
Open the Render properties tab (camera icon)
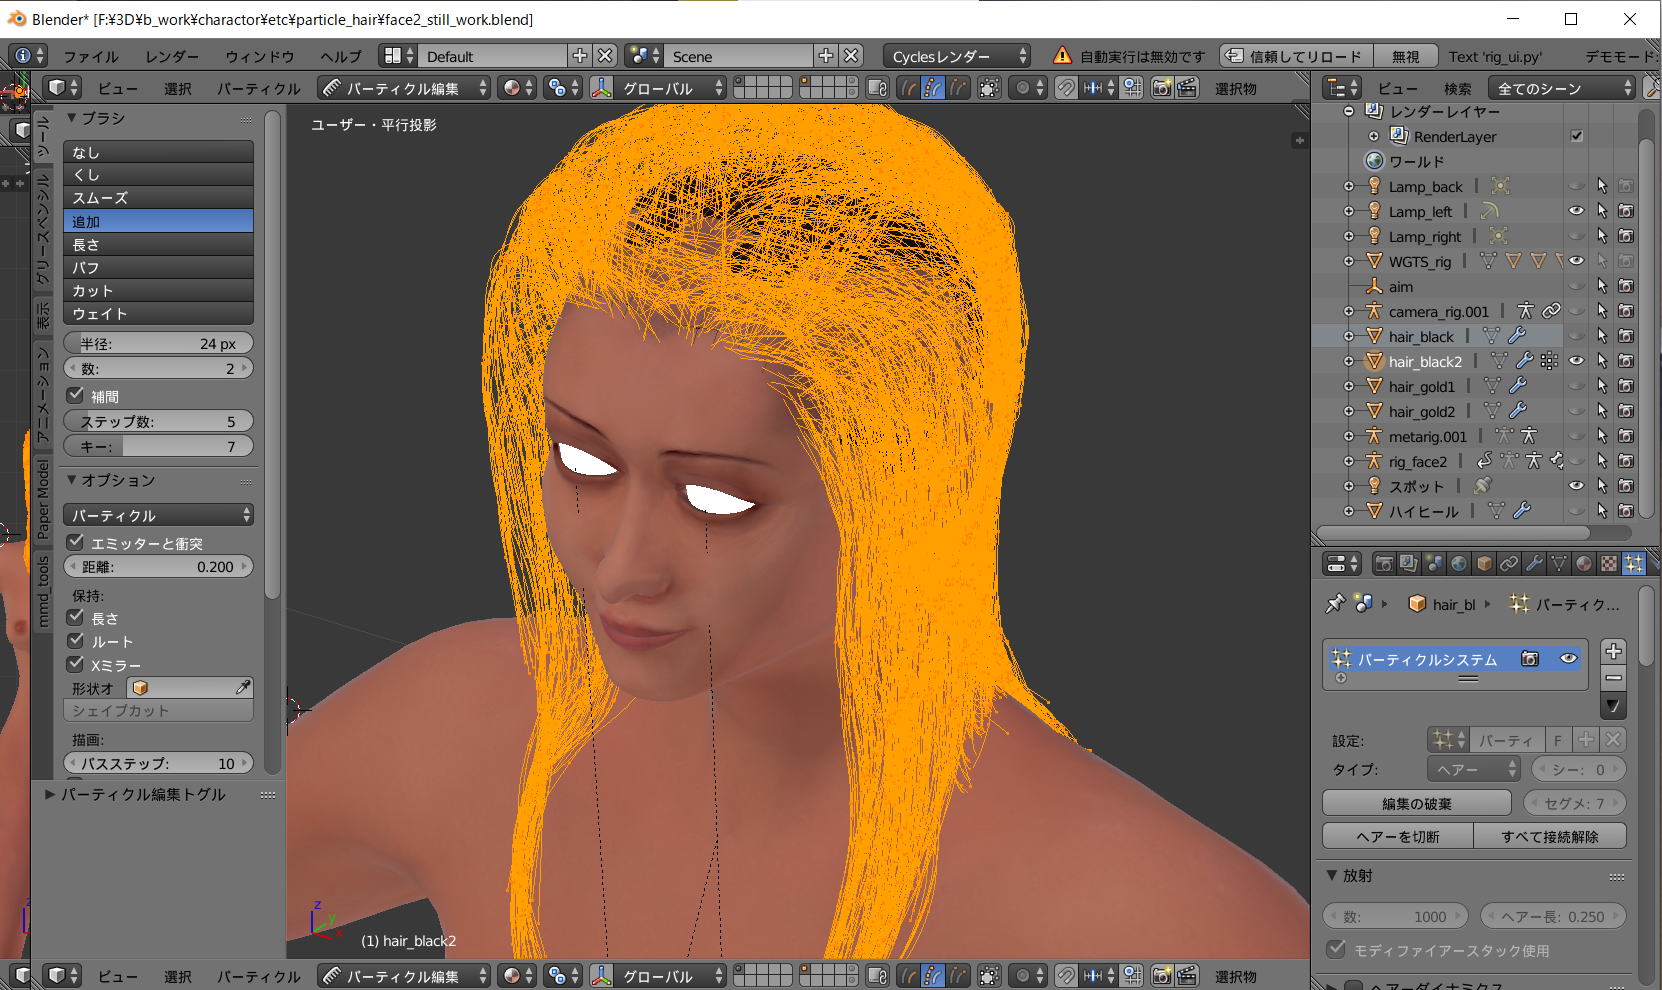click(1384, 564)
